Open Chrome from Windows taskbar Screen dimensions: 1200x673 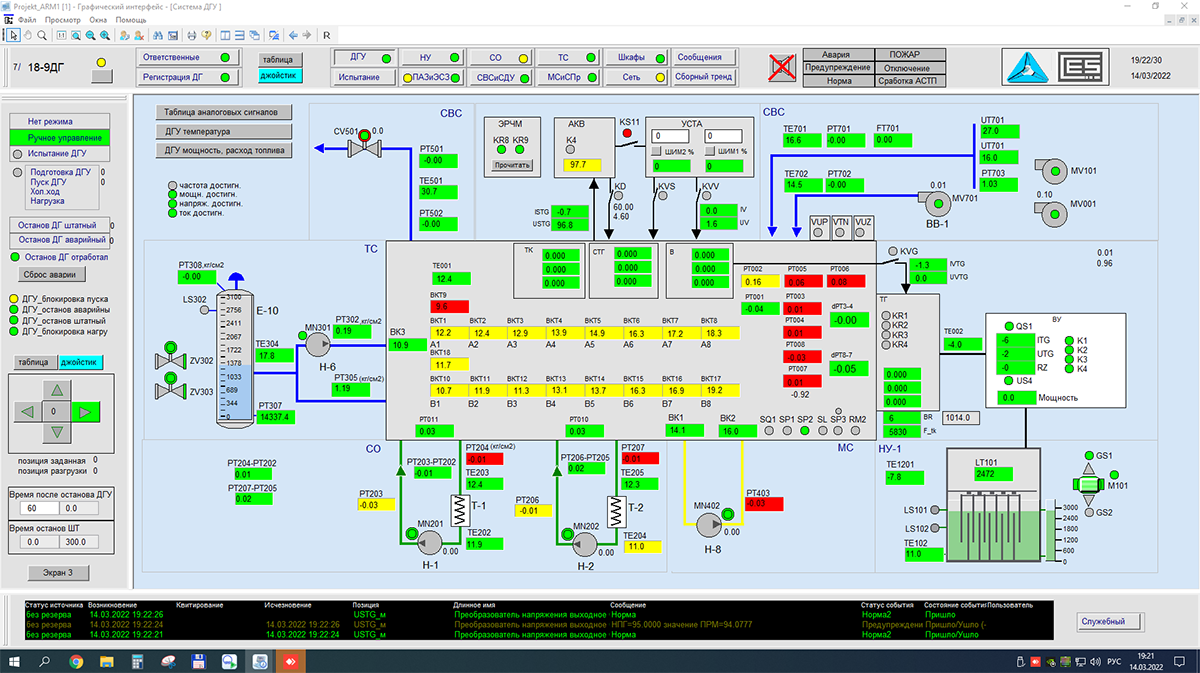(77, 661)
